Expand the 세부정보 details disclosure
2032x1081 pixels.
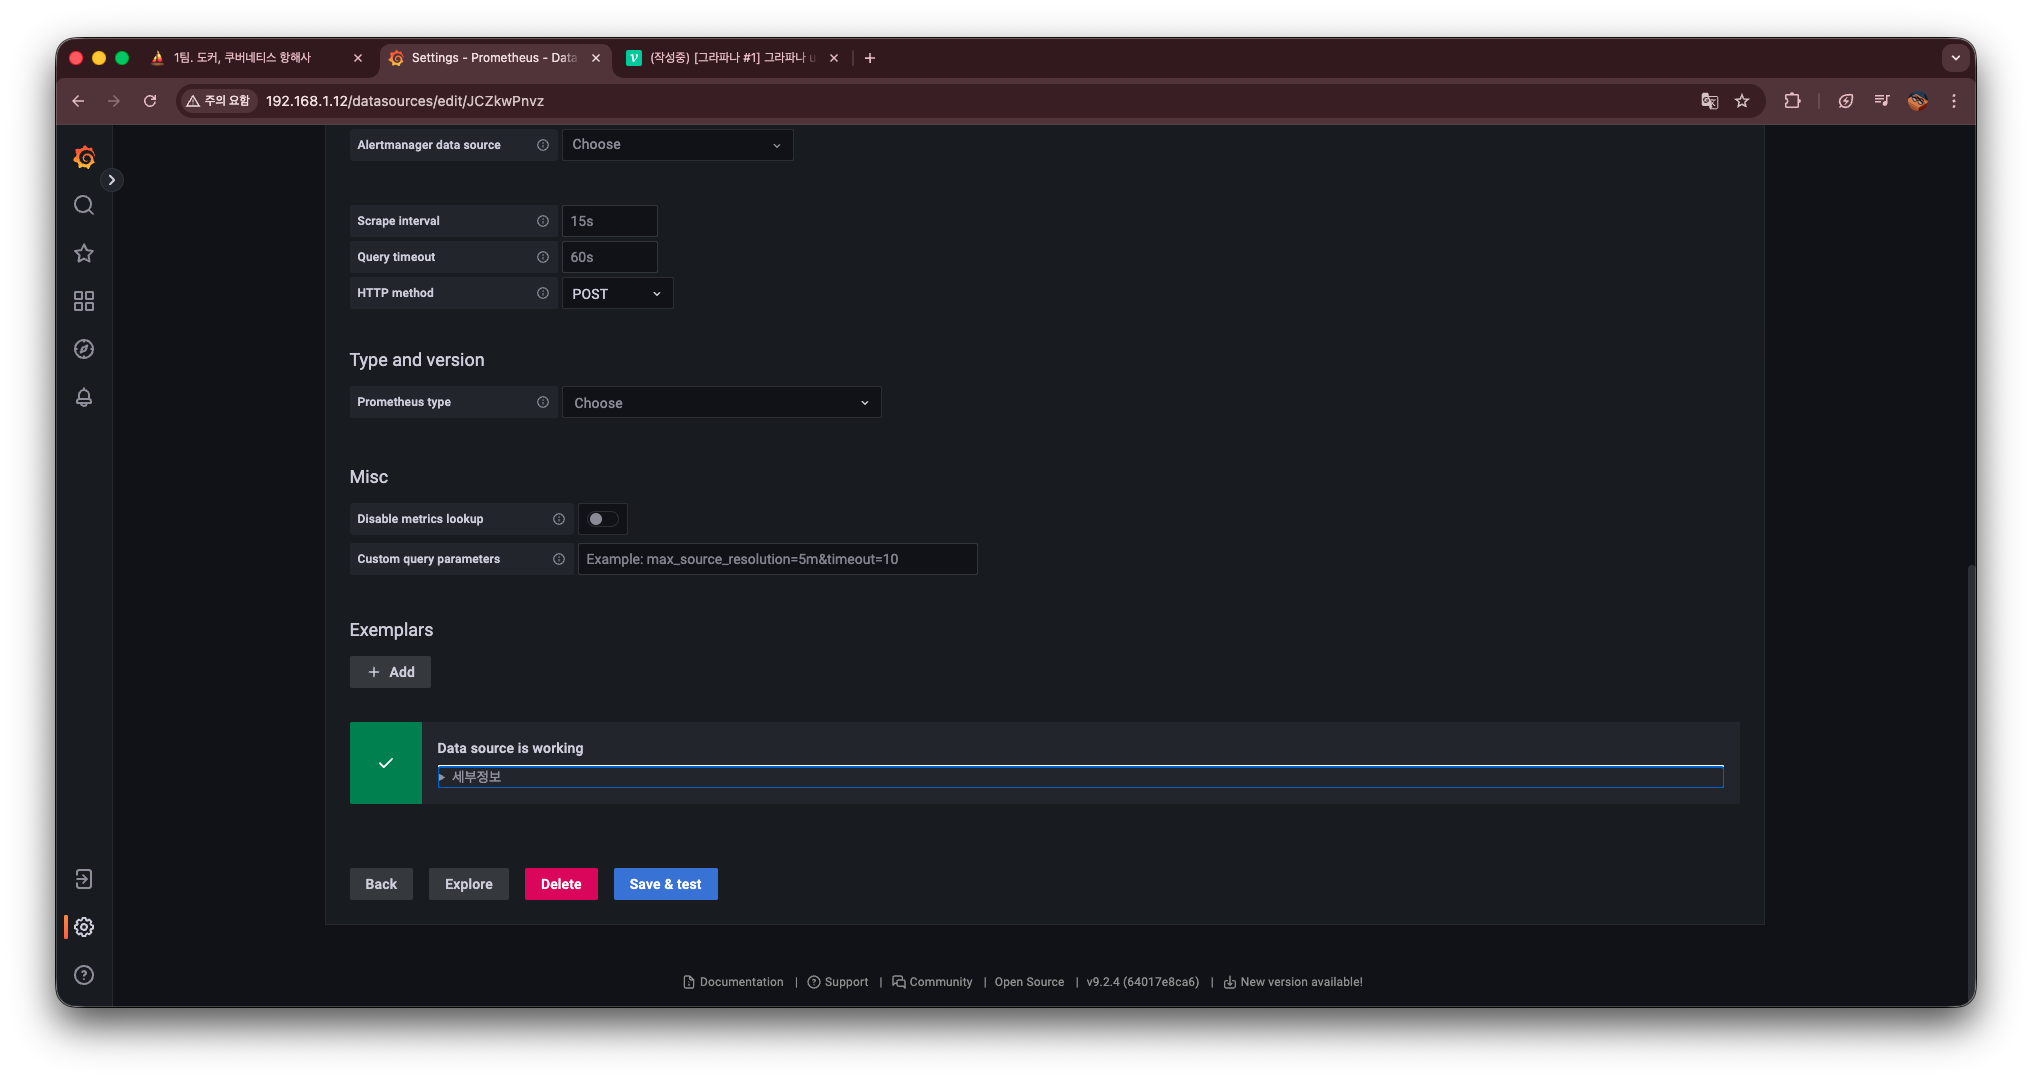476,777
